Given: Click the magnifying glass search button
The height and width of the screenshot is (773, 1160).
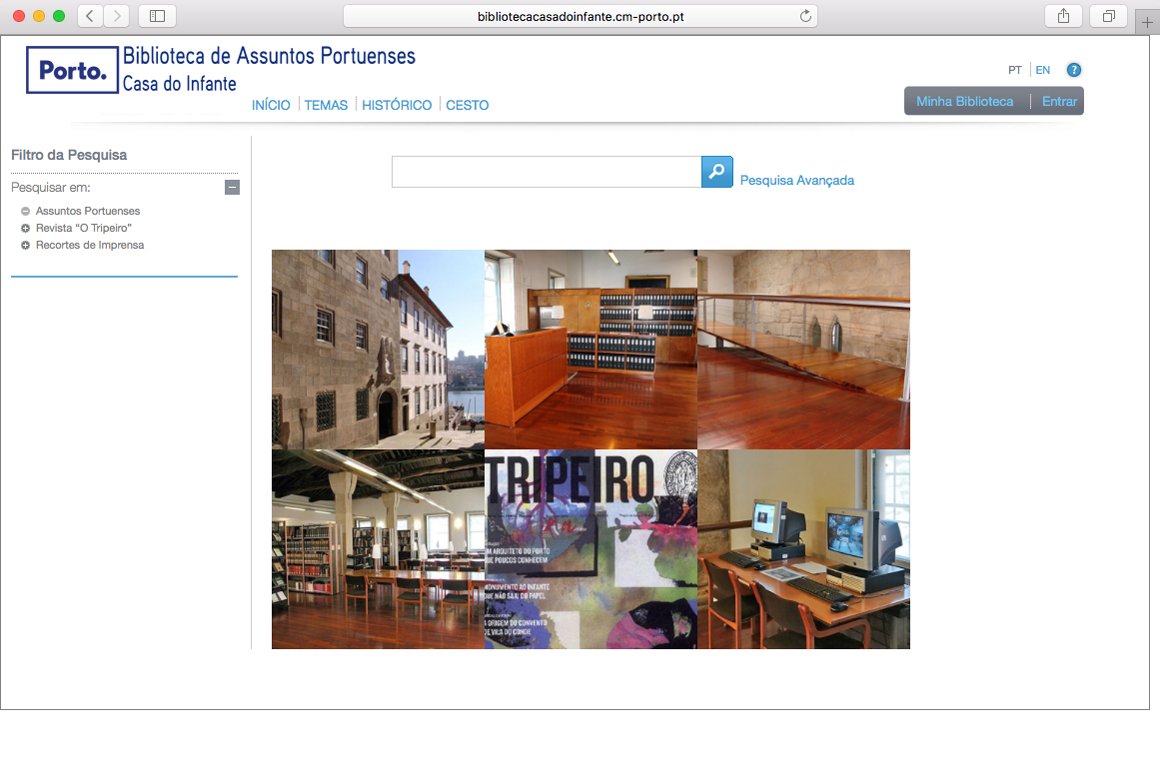Looking at the screenshot, I should (x=717, y=172).
